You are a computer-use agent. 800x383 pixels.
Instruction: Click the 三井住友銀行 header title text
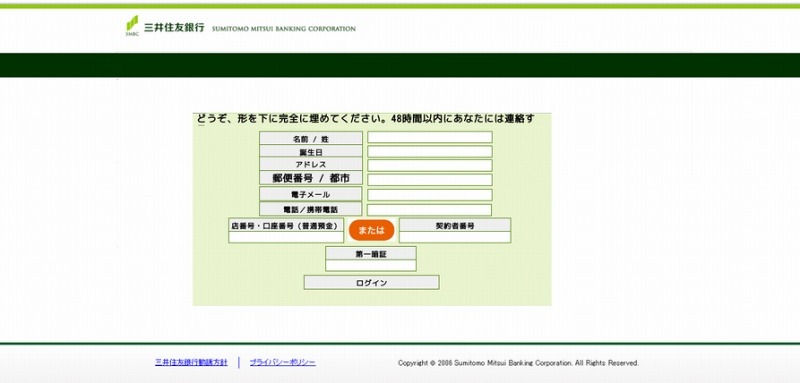point(174,28)
